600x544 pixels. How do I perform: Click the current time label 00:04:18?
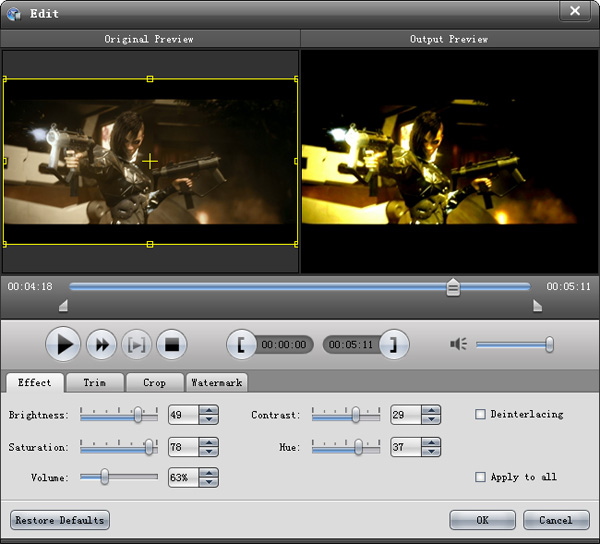pyautogui.click(x=30, y=287)
